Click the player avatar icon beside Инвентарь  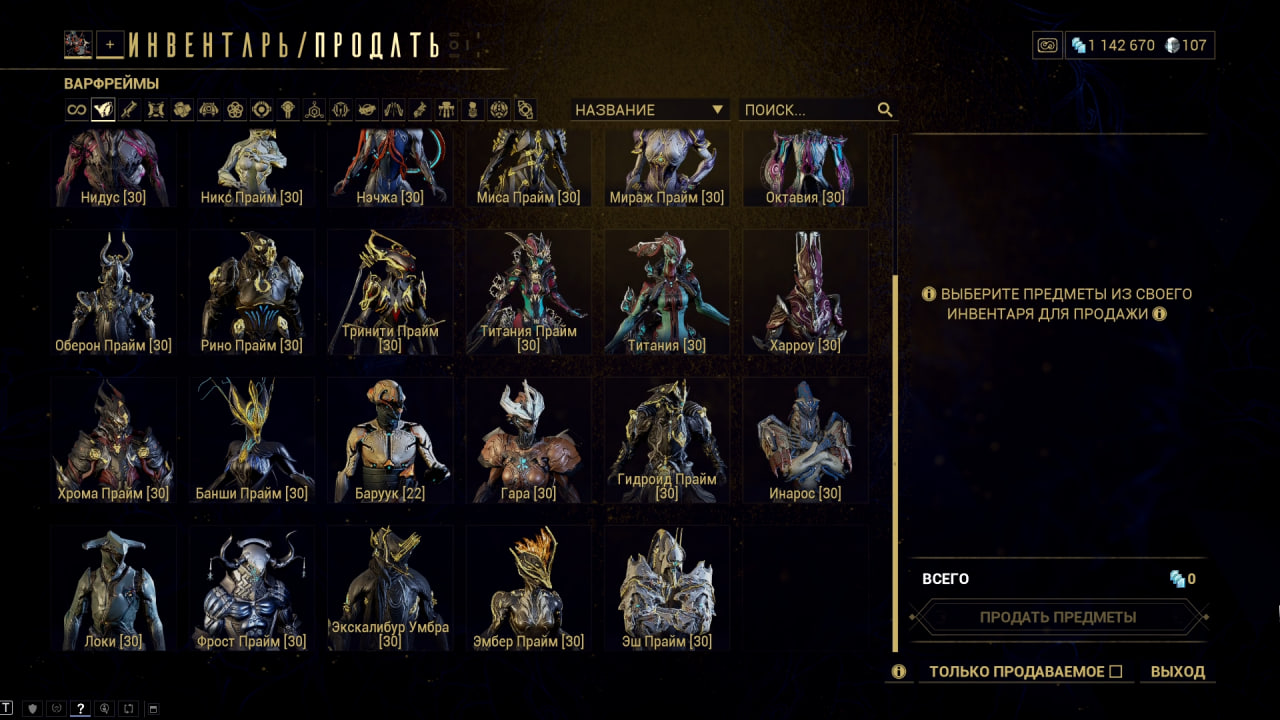point(78,44)
